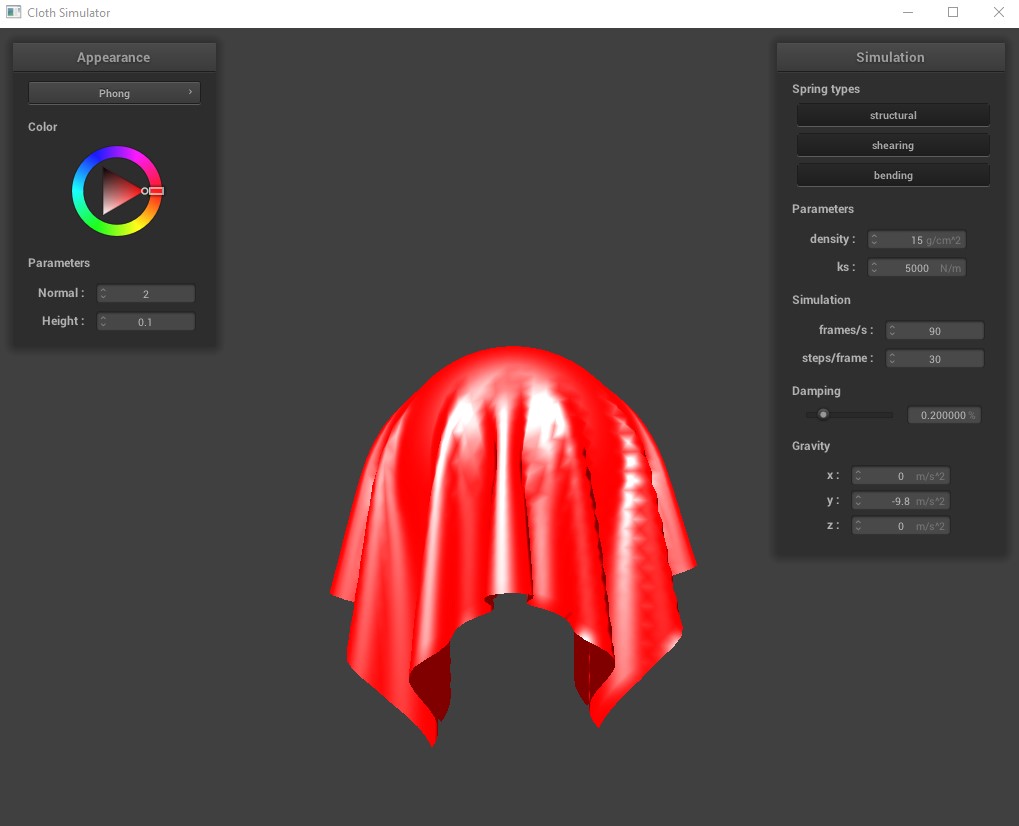Viewport: 1019px width, 826px height.
Task: Click the Normal field stepper arrows
Action: pos(103,294)
